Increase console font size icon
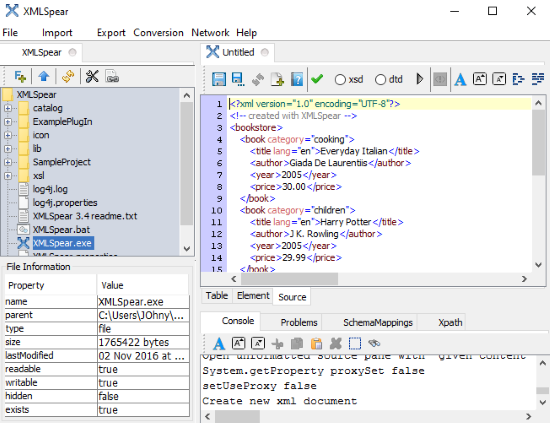Image resolution: width=550 pixels, height=423 pixels. point(239,343)
